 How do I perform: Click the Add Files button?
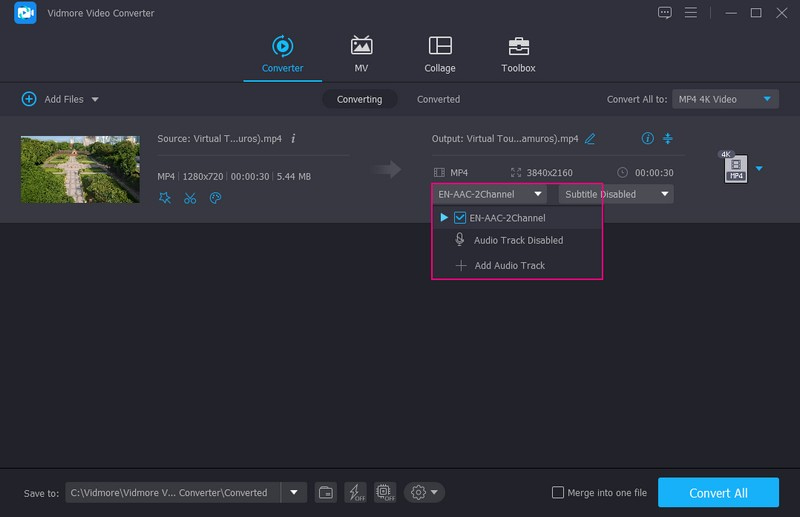tap(58, 99)
